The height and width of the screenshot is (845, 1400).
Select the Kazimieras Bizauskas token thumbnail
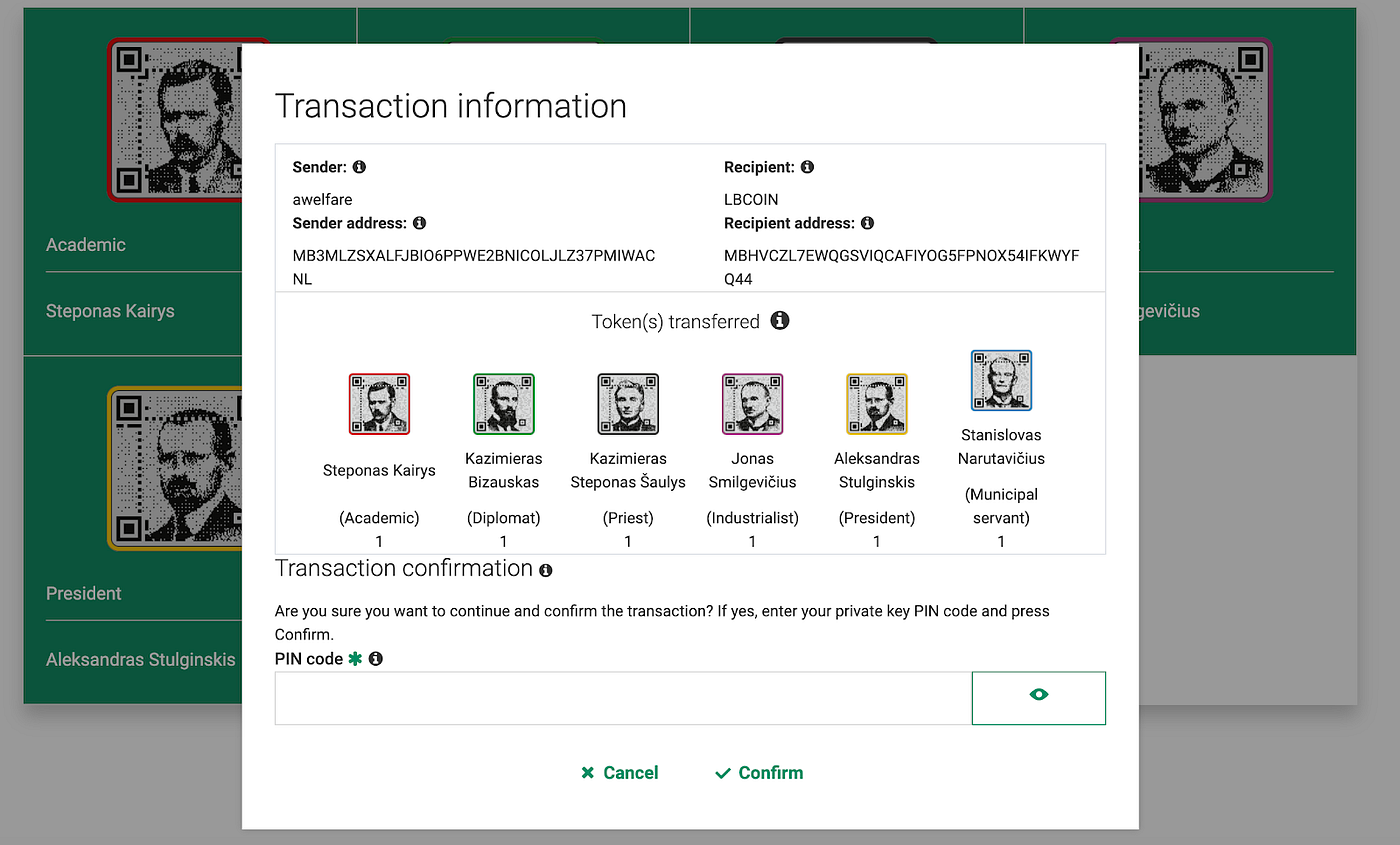(x=504, y=404)
